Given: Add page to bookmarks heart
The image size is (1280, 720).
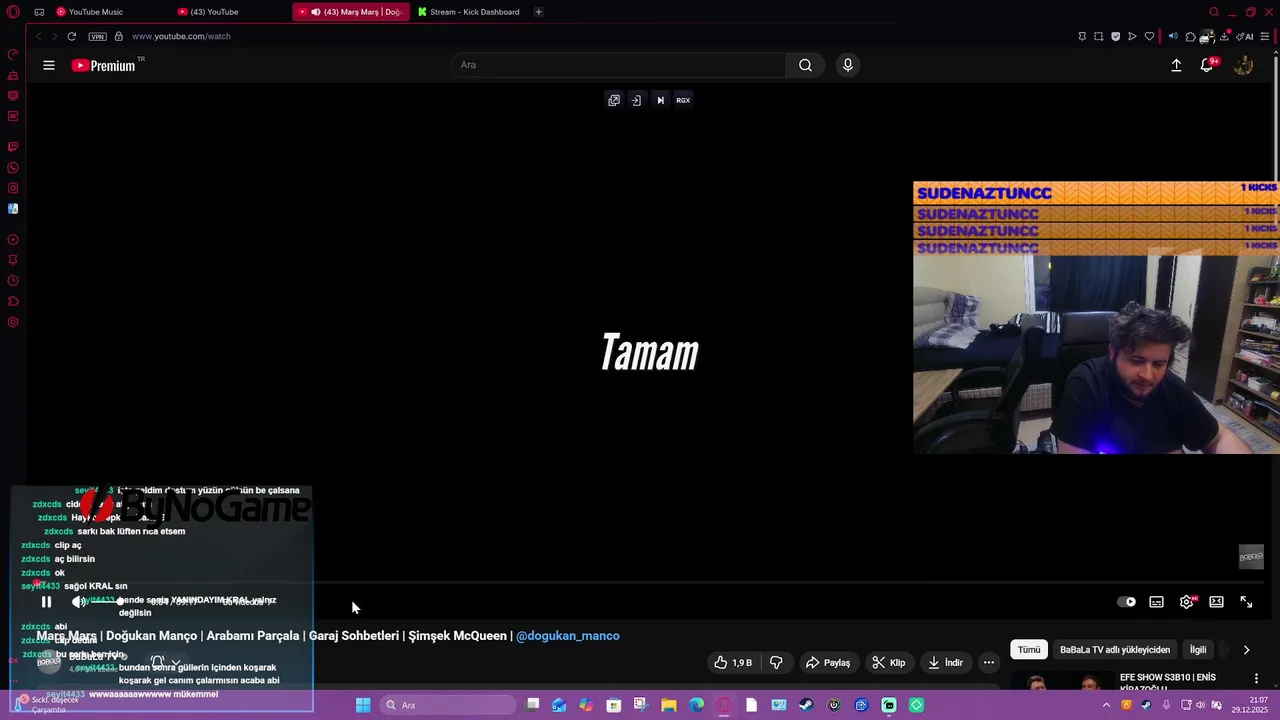Looking at the screenshot, I should [x=1150, y=36].
